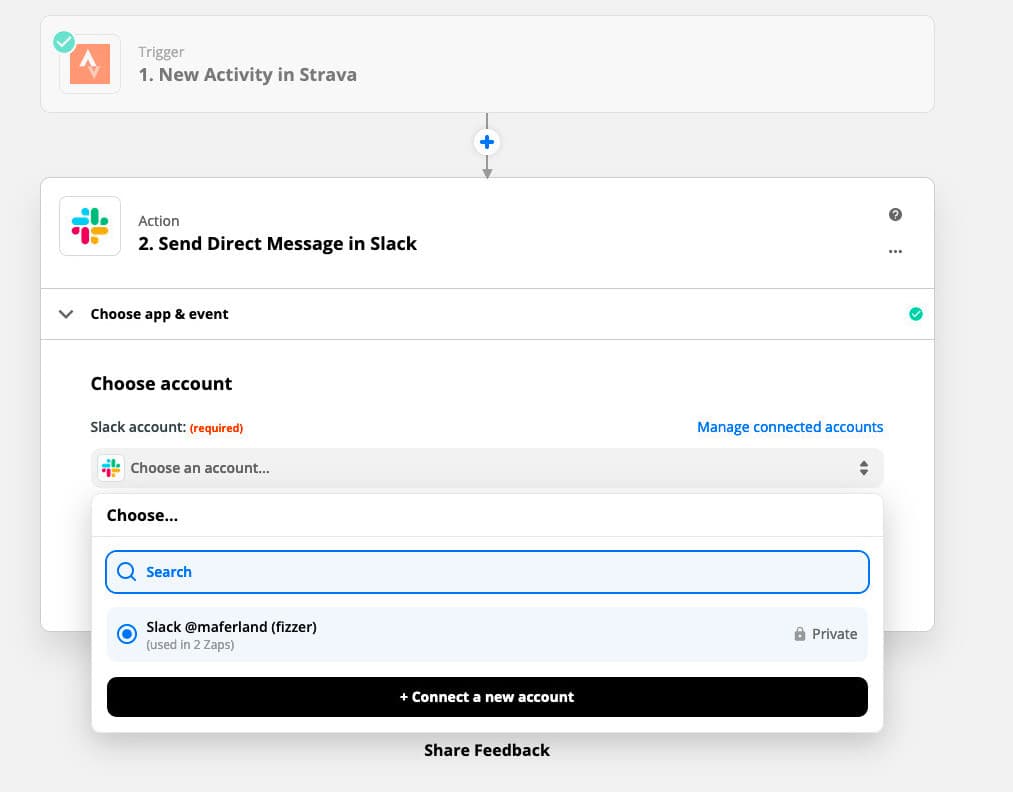Click the Private lock icon
Image resolution: width=1013 pixels, height=792 pixels.
tap(800, 633)
